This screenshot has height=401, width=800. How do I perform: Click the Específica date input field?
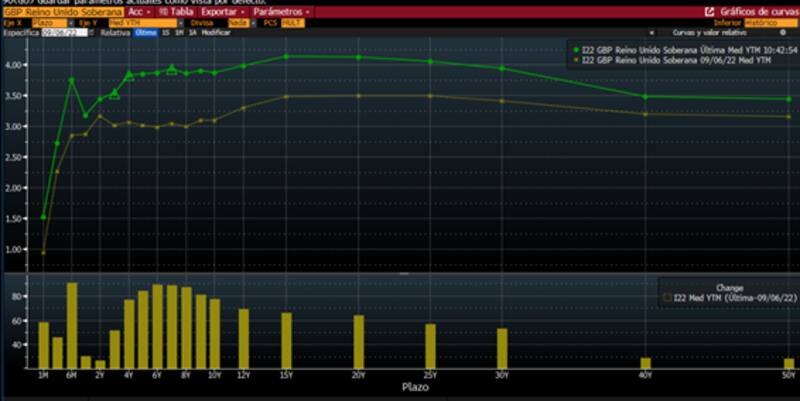[x=64, y=32]
